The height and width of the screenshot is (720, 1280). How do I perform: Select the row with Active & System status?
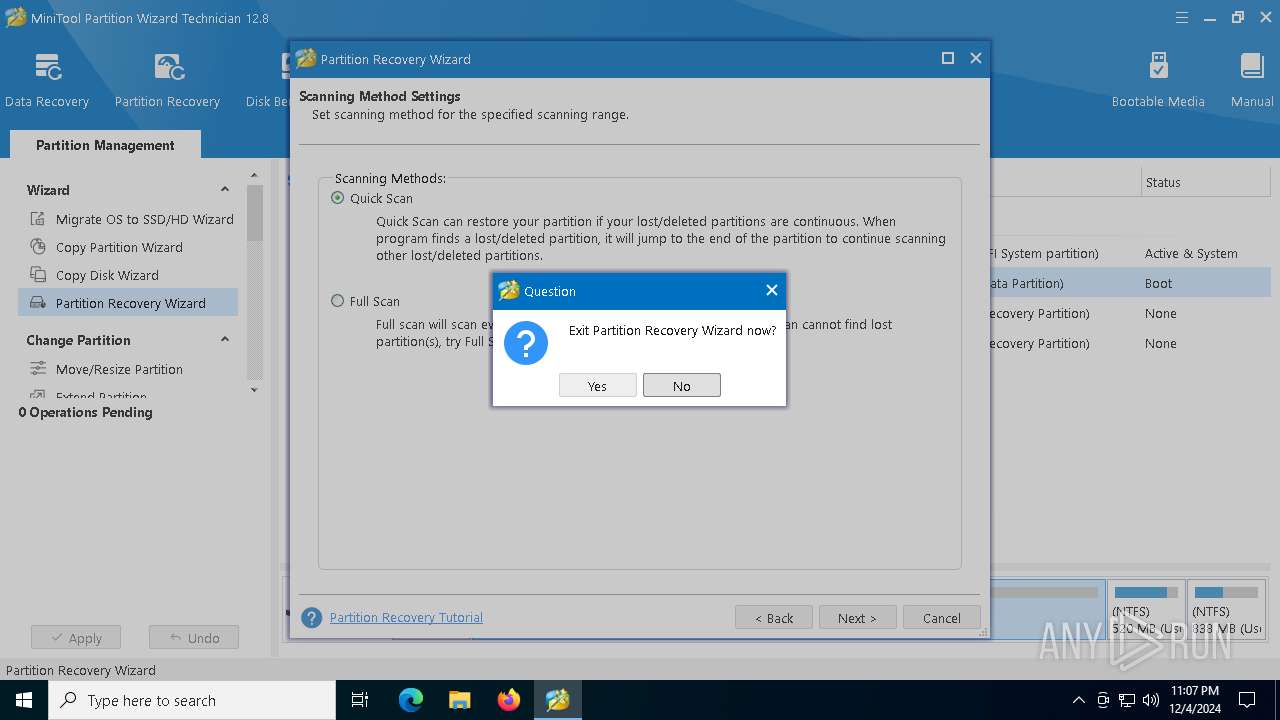(x=1130, y=253)
